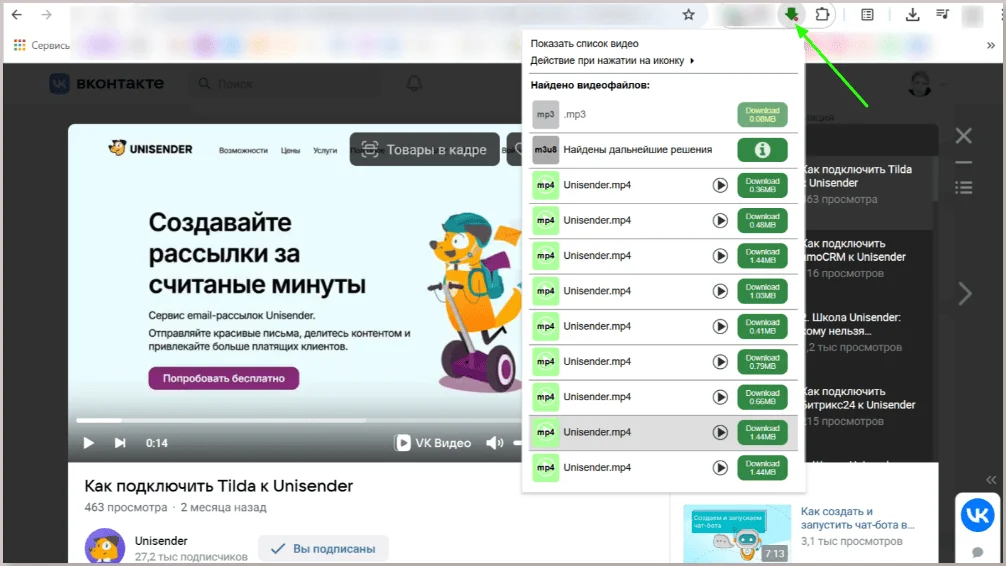
Task: Play the paused video
Action: [x=88, y=443]
